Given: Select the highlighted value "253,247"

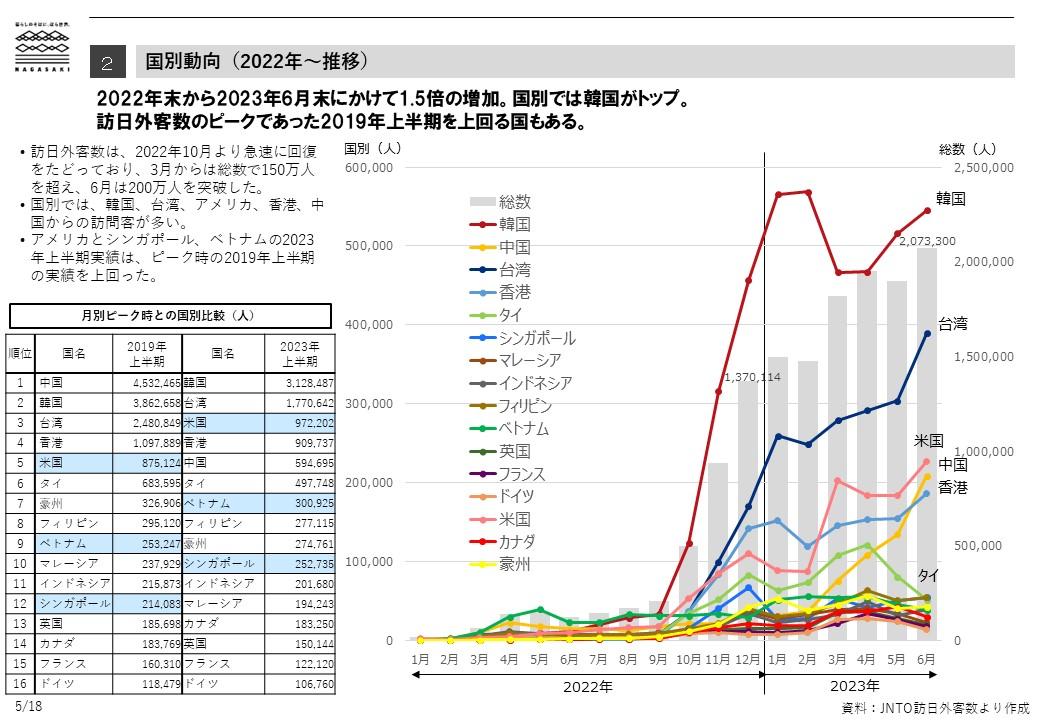Looking at the screenshot, I should tap(161, 544).
